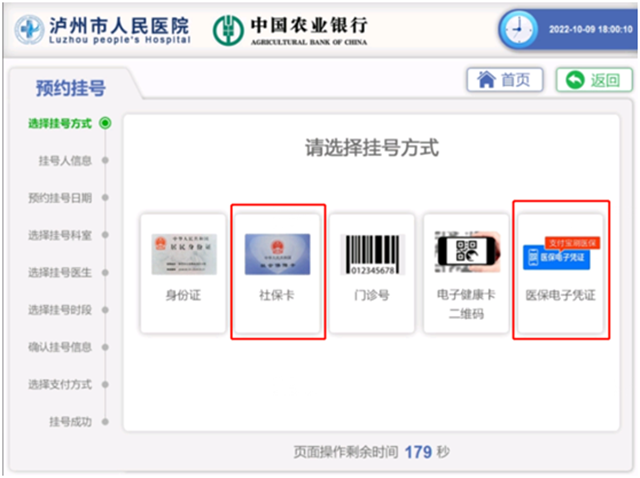The image size is (640, 478).
Task: Click the Luzhou People's Hospital logo
Action: pyautogui.click(x=30, y=29)
